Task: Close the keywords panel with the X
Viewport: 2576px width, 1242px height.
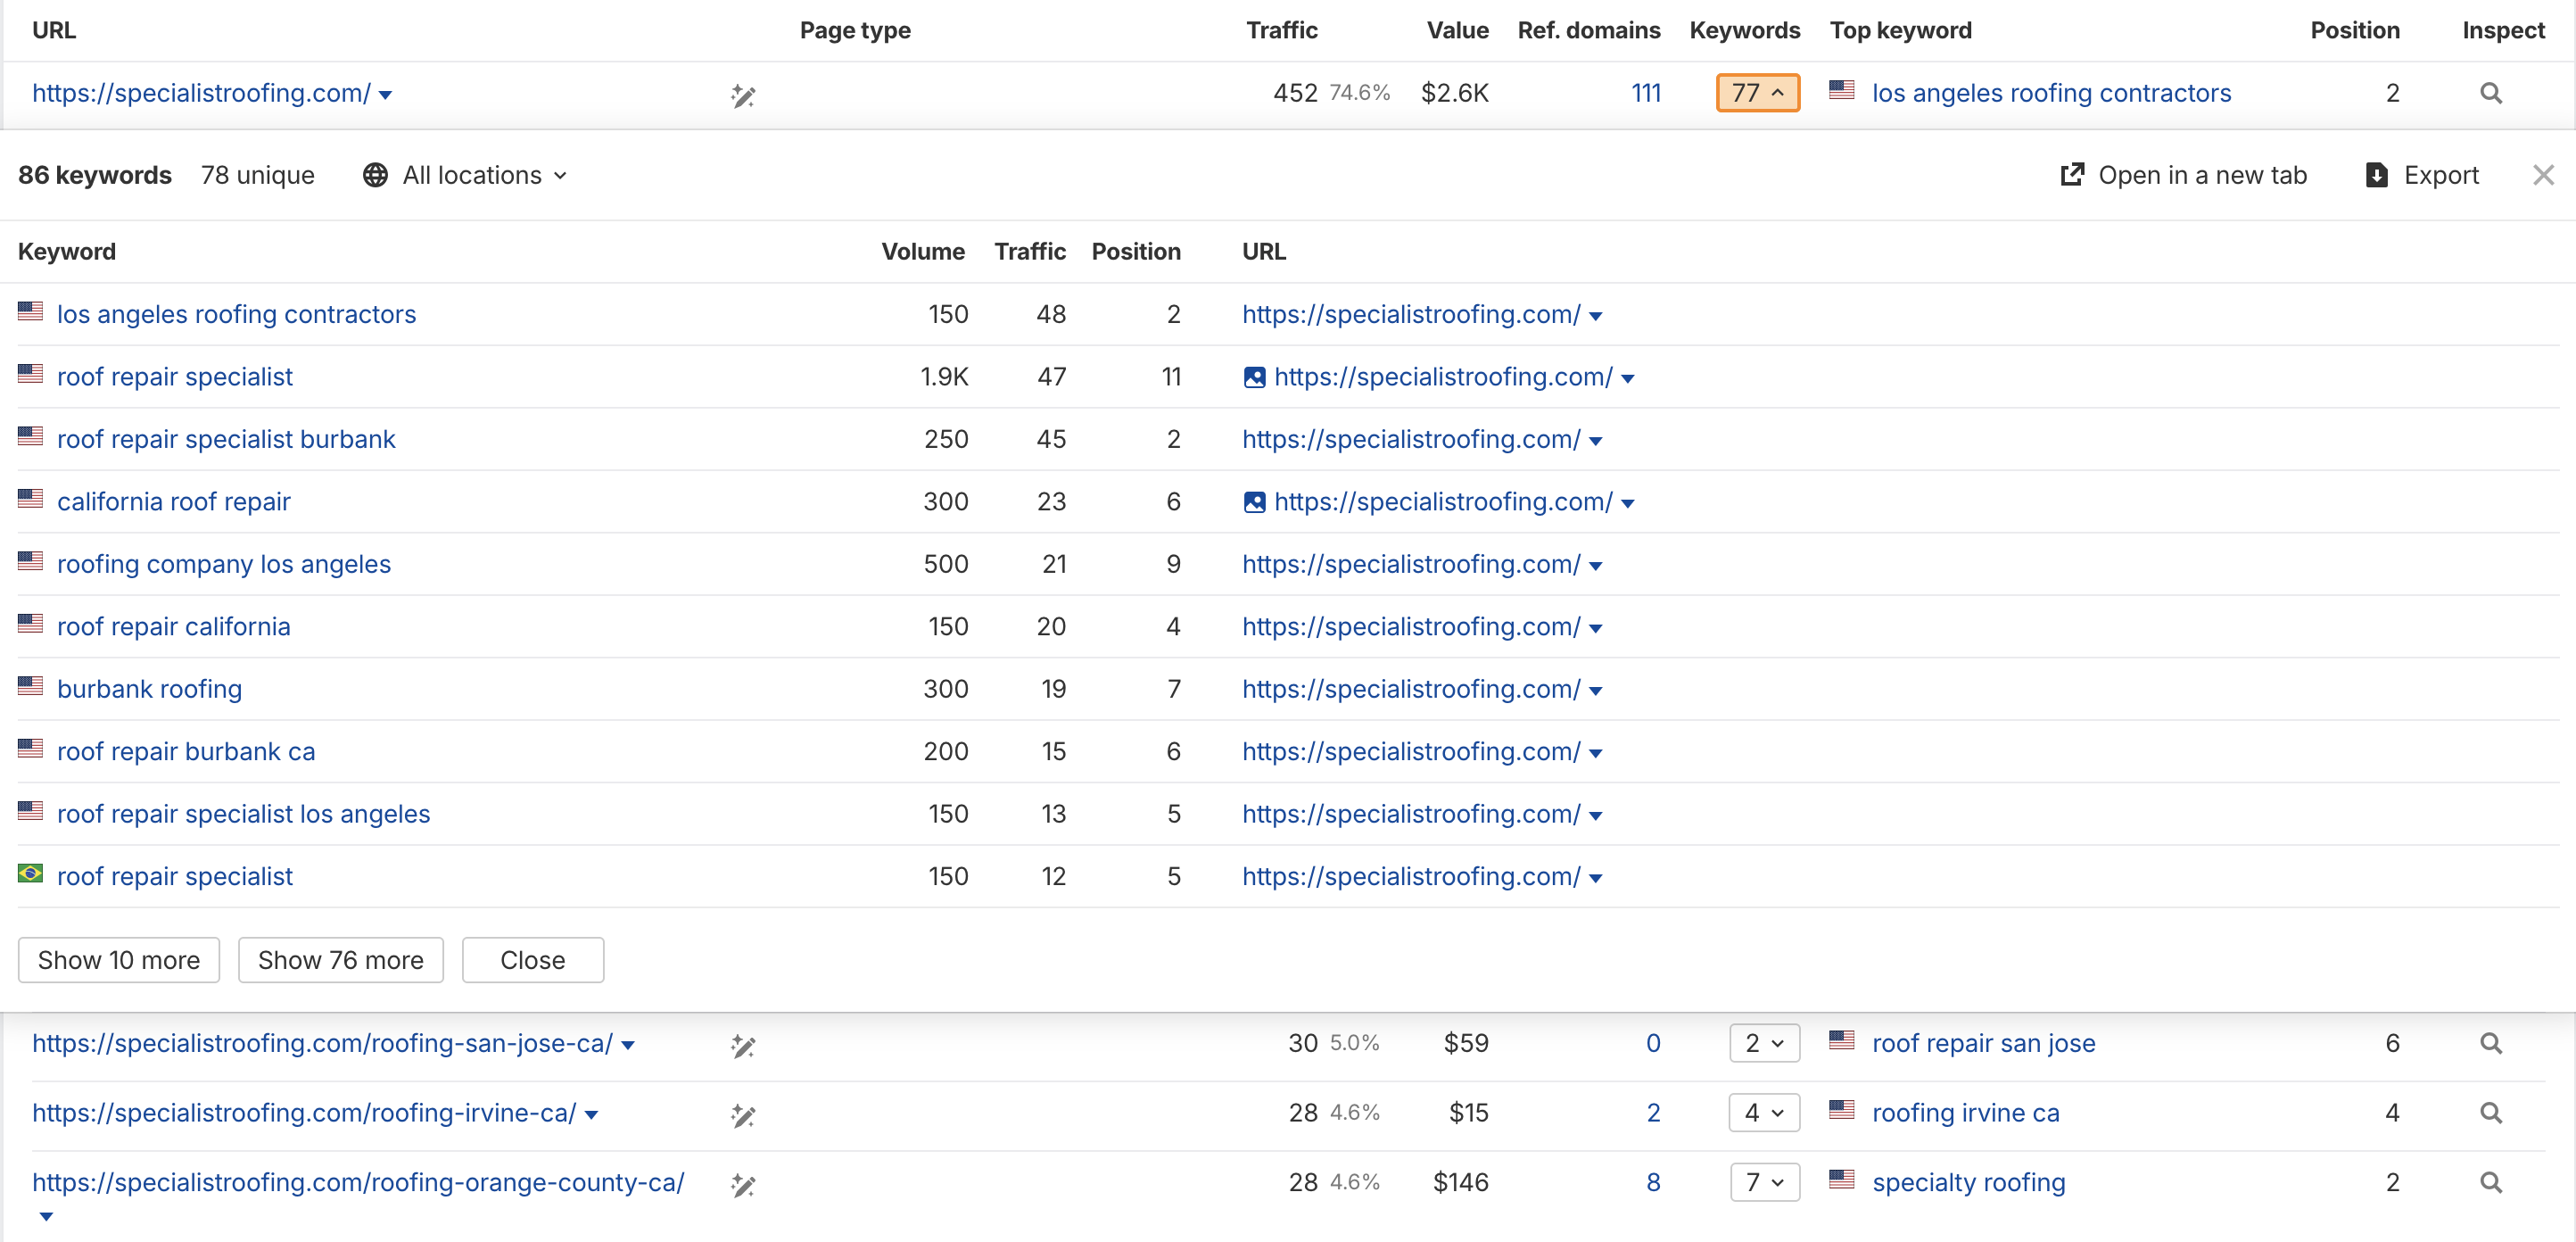Action: click(x=2543, y=174)
